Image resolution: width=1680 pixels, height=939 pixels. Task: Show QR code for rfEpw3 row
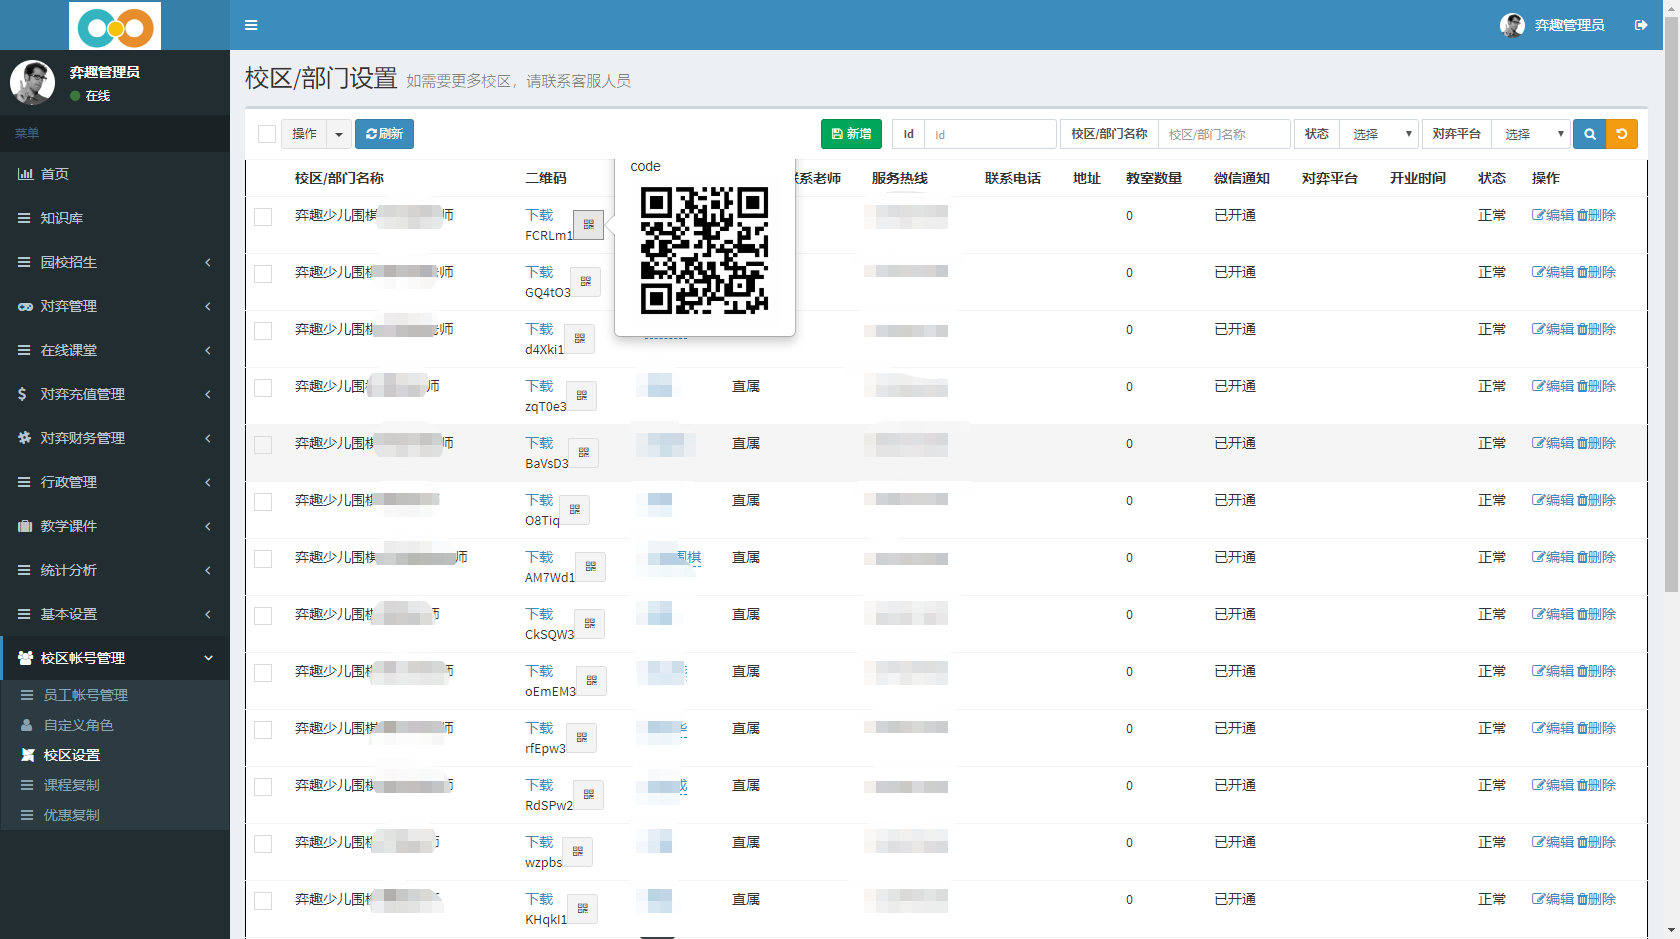[x=582, y=738]
